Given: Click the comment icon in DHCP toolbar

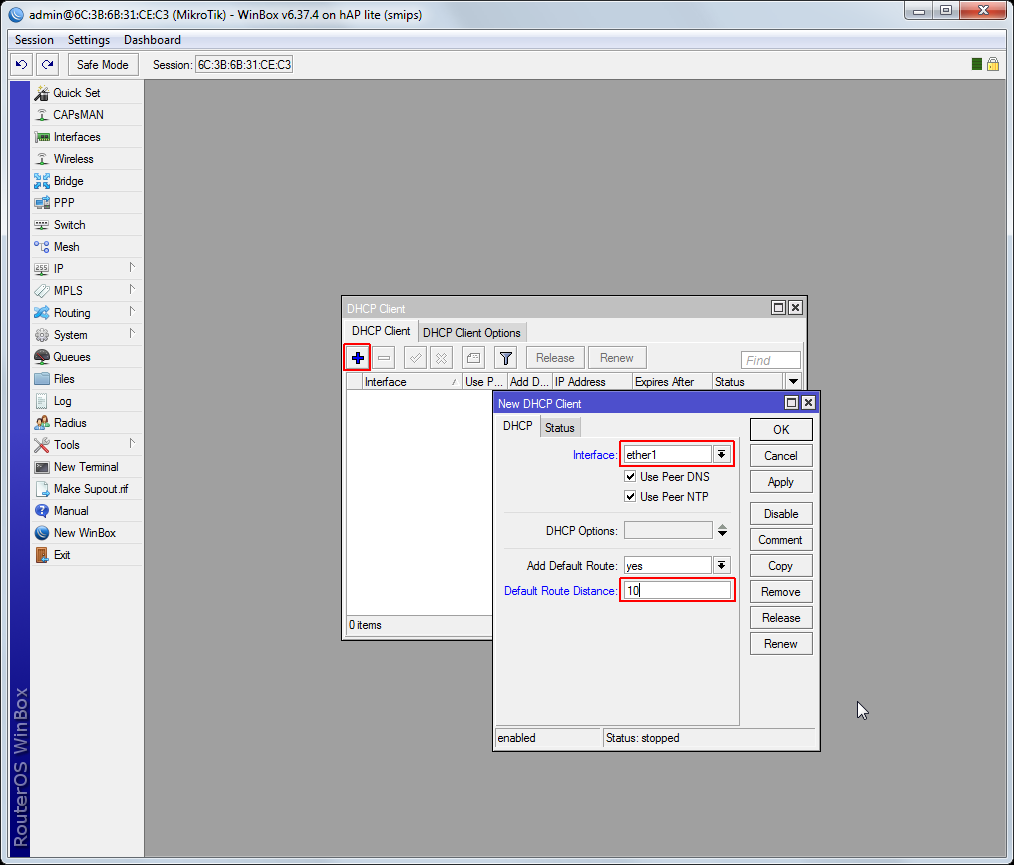Looking at the screenshot, I should coord(473,358).
